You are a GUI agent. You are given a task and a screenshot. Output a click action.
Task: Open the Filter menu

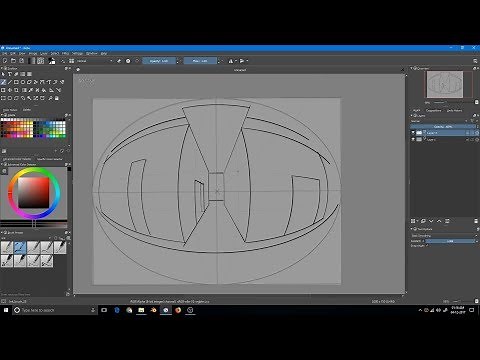[x=65, y=53]
